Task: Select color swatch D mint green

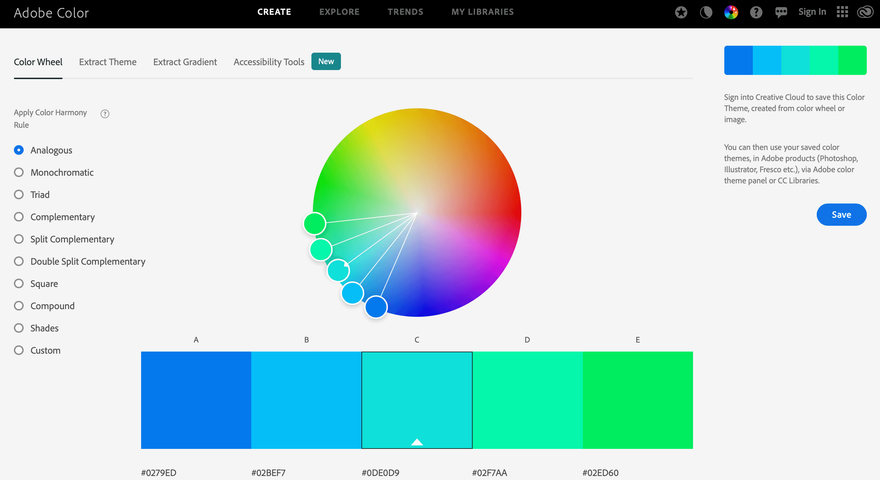Action: pyautogui.click(x=528, y=400)
